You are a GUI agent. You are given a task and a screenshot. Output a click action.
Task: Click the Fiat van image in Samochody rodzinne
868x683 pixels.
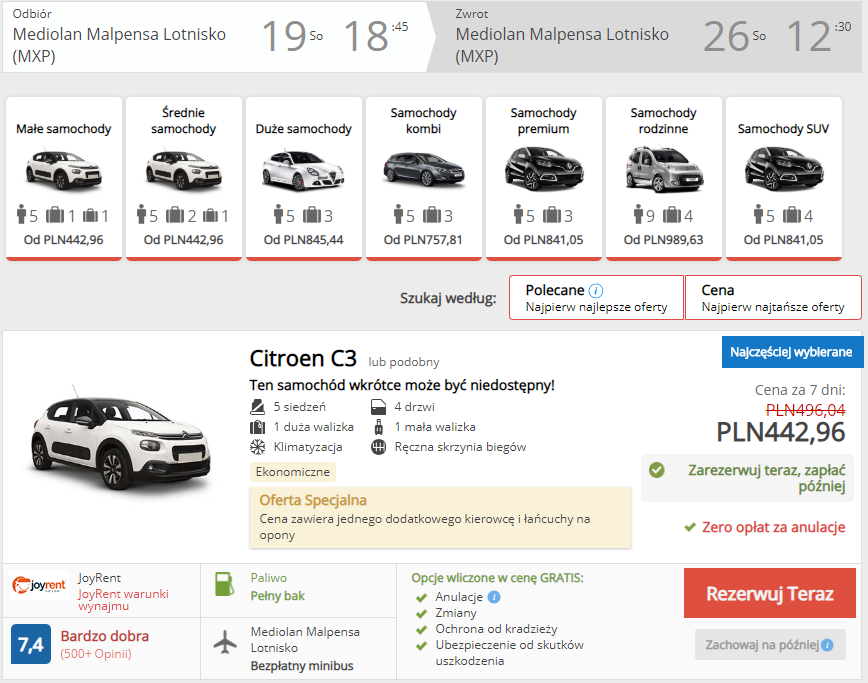pyautogui.click(x=664, y=169)
